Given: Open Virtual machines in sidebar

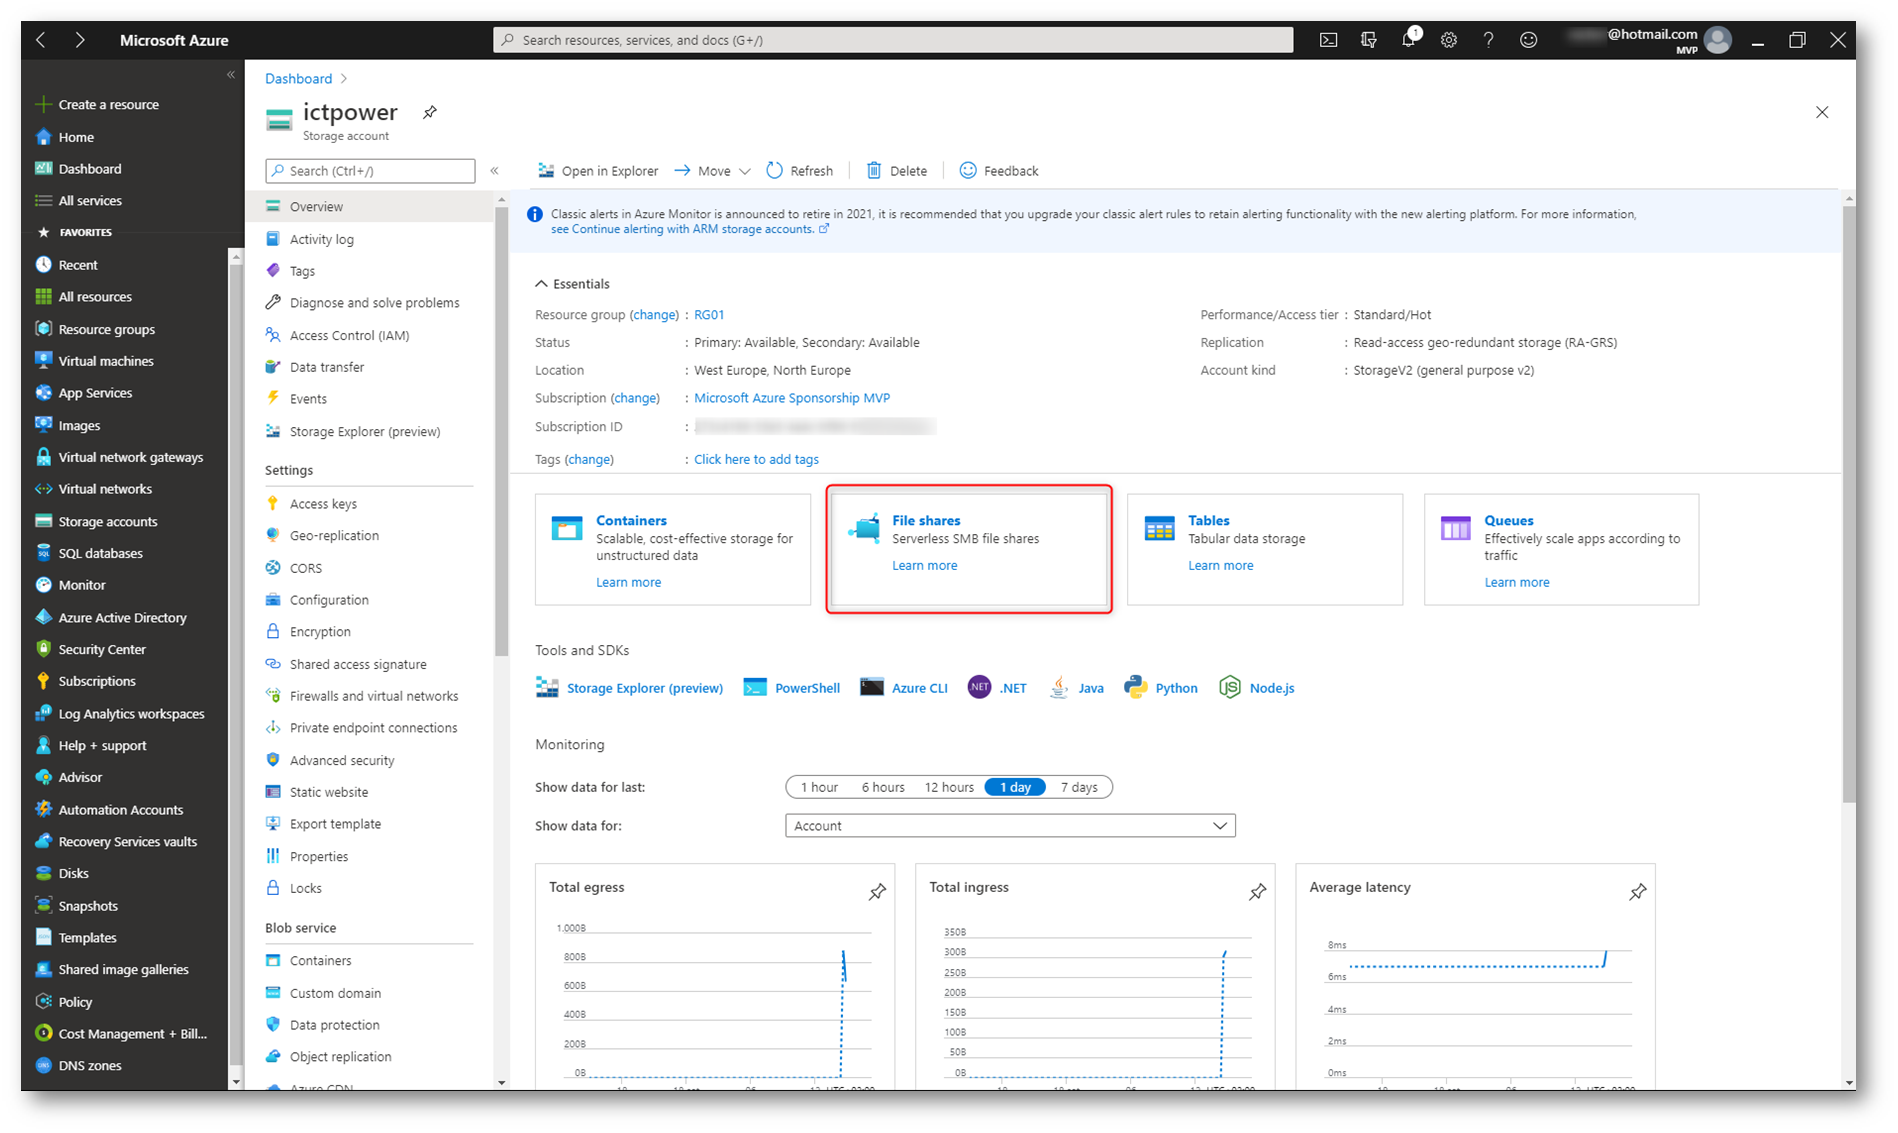Looking at the screenshot, I should point(106,361).
